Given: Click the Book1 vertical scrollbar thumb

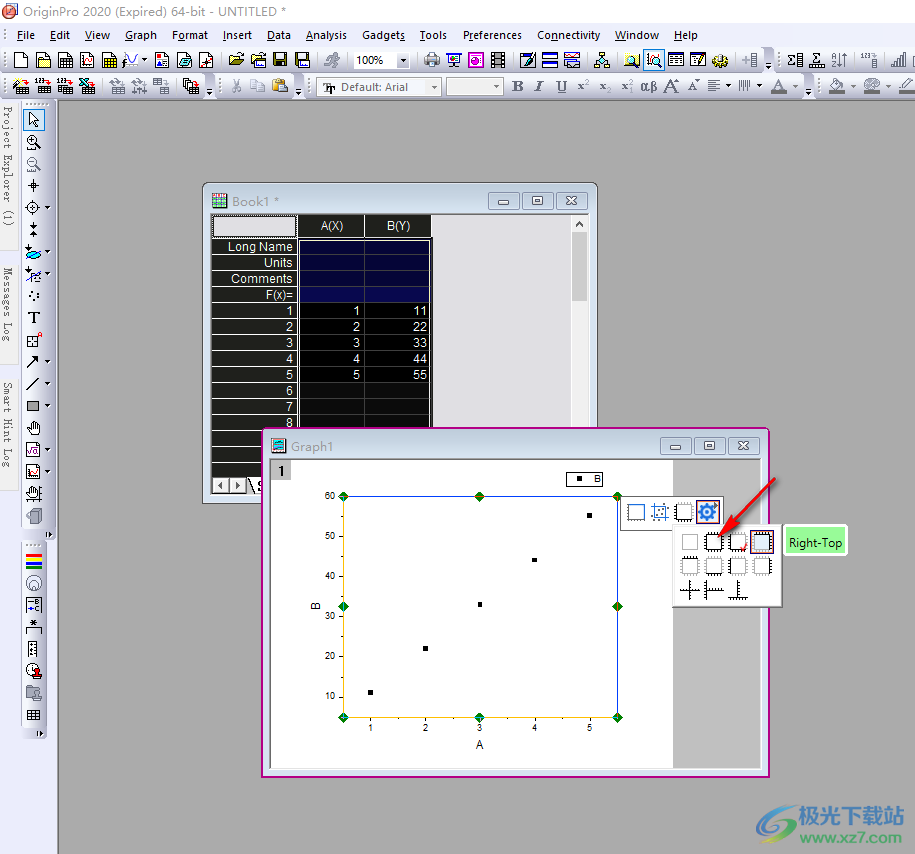Looking at the screenshot, I should coord(579,266).
